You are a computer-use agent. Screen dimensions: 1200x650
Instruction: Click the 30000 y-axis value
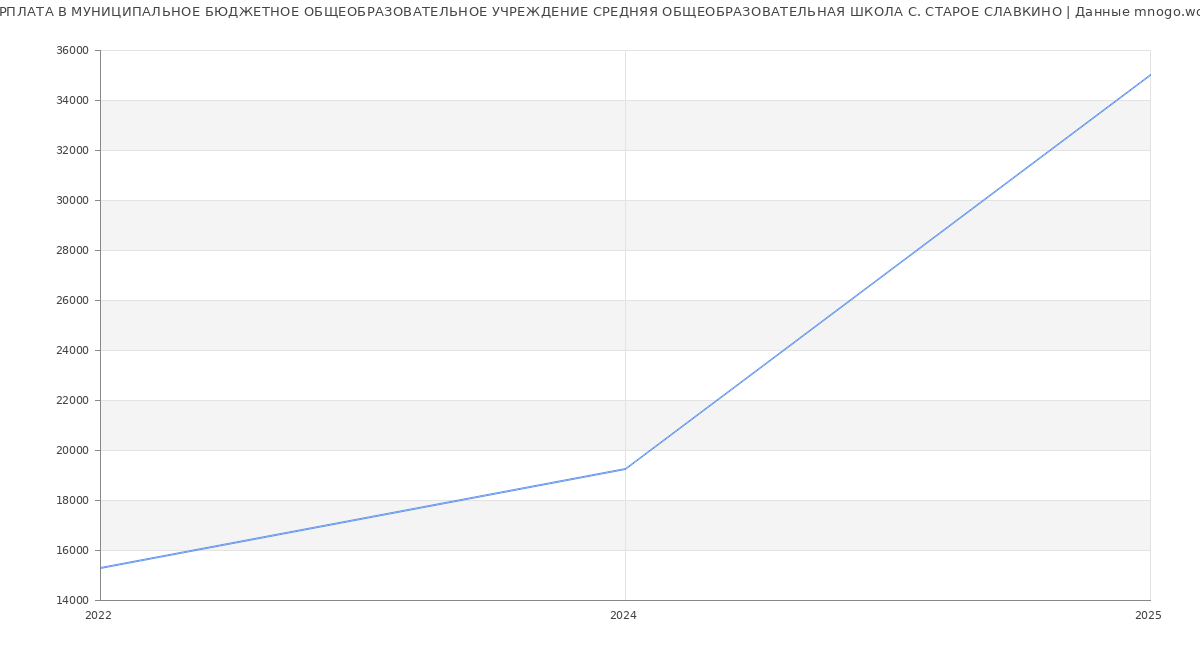[73, 200]
